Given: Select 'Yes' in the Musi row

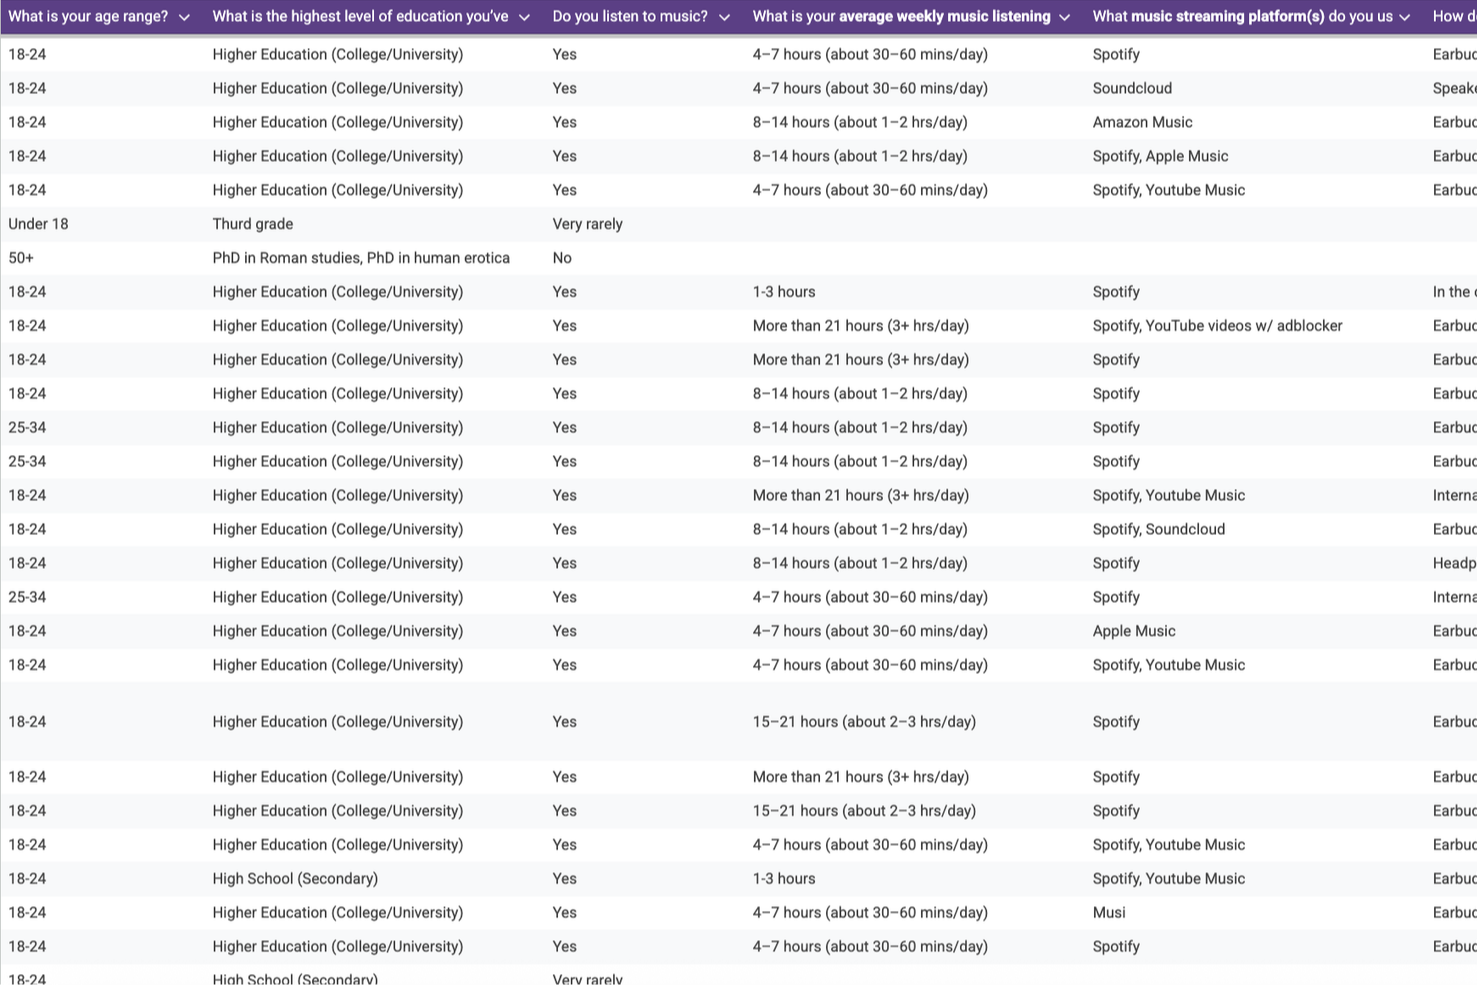Looking at the screenshot, I should (x=564, y=912).
